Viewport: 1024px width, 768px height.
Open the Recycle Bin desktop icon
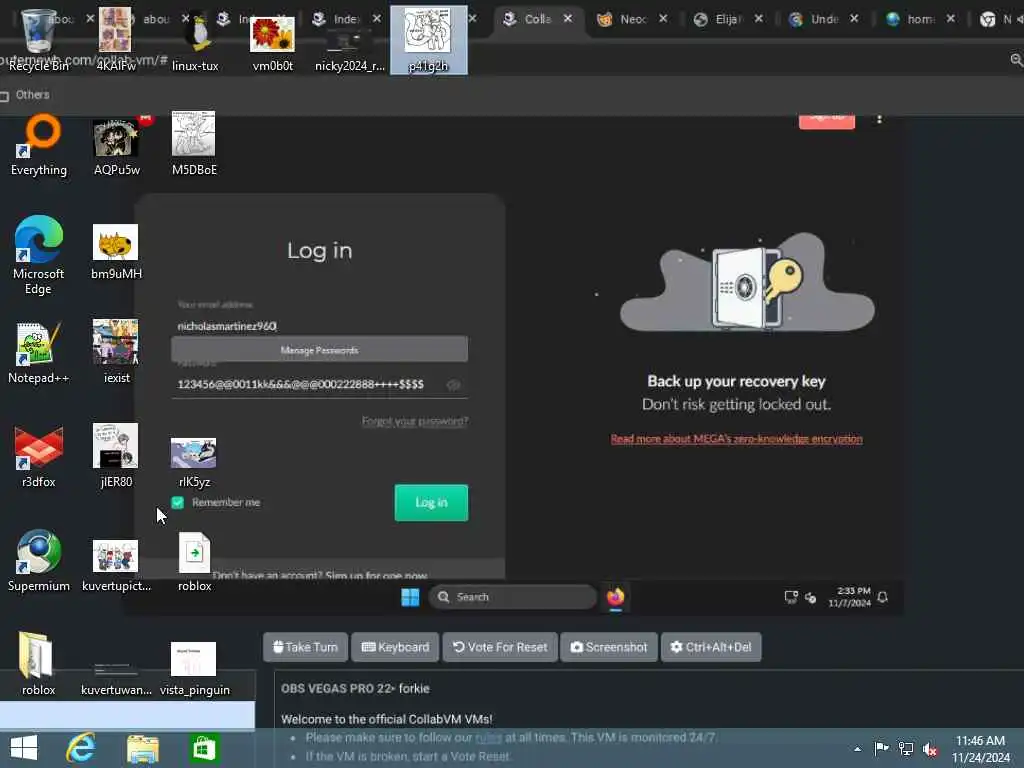(38, 39)
